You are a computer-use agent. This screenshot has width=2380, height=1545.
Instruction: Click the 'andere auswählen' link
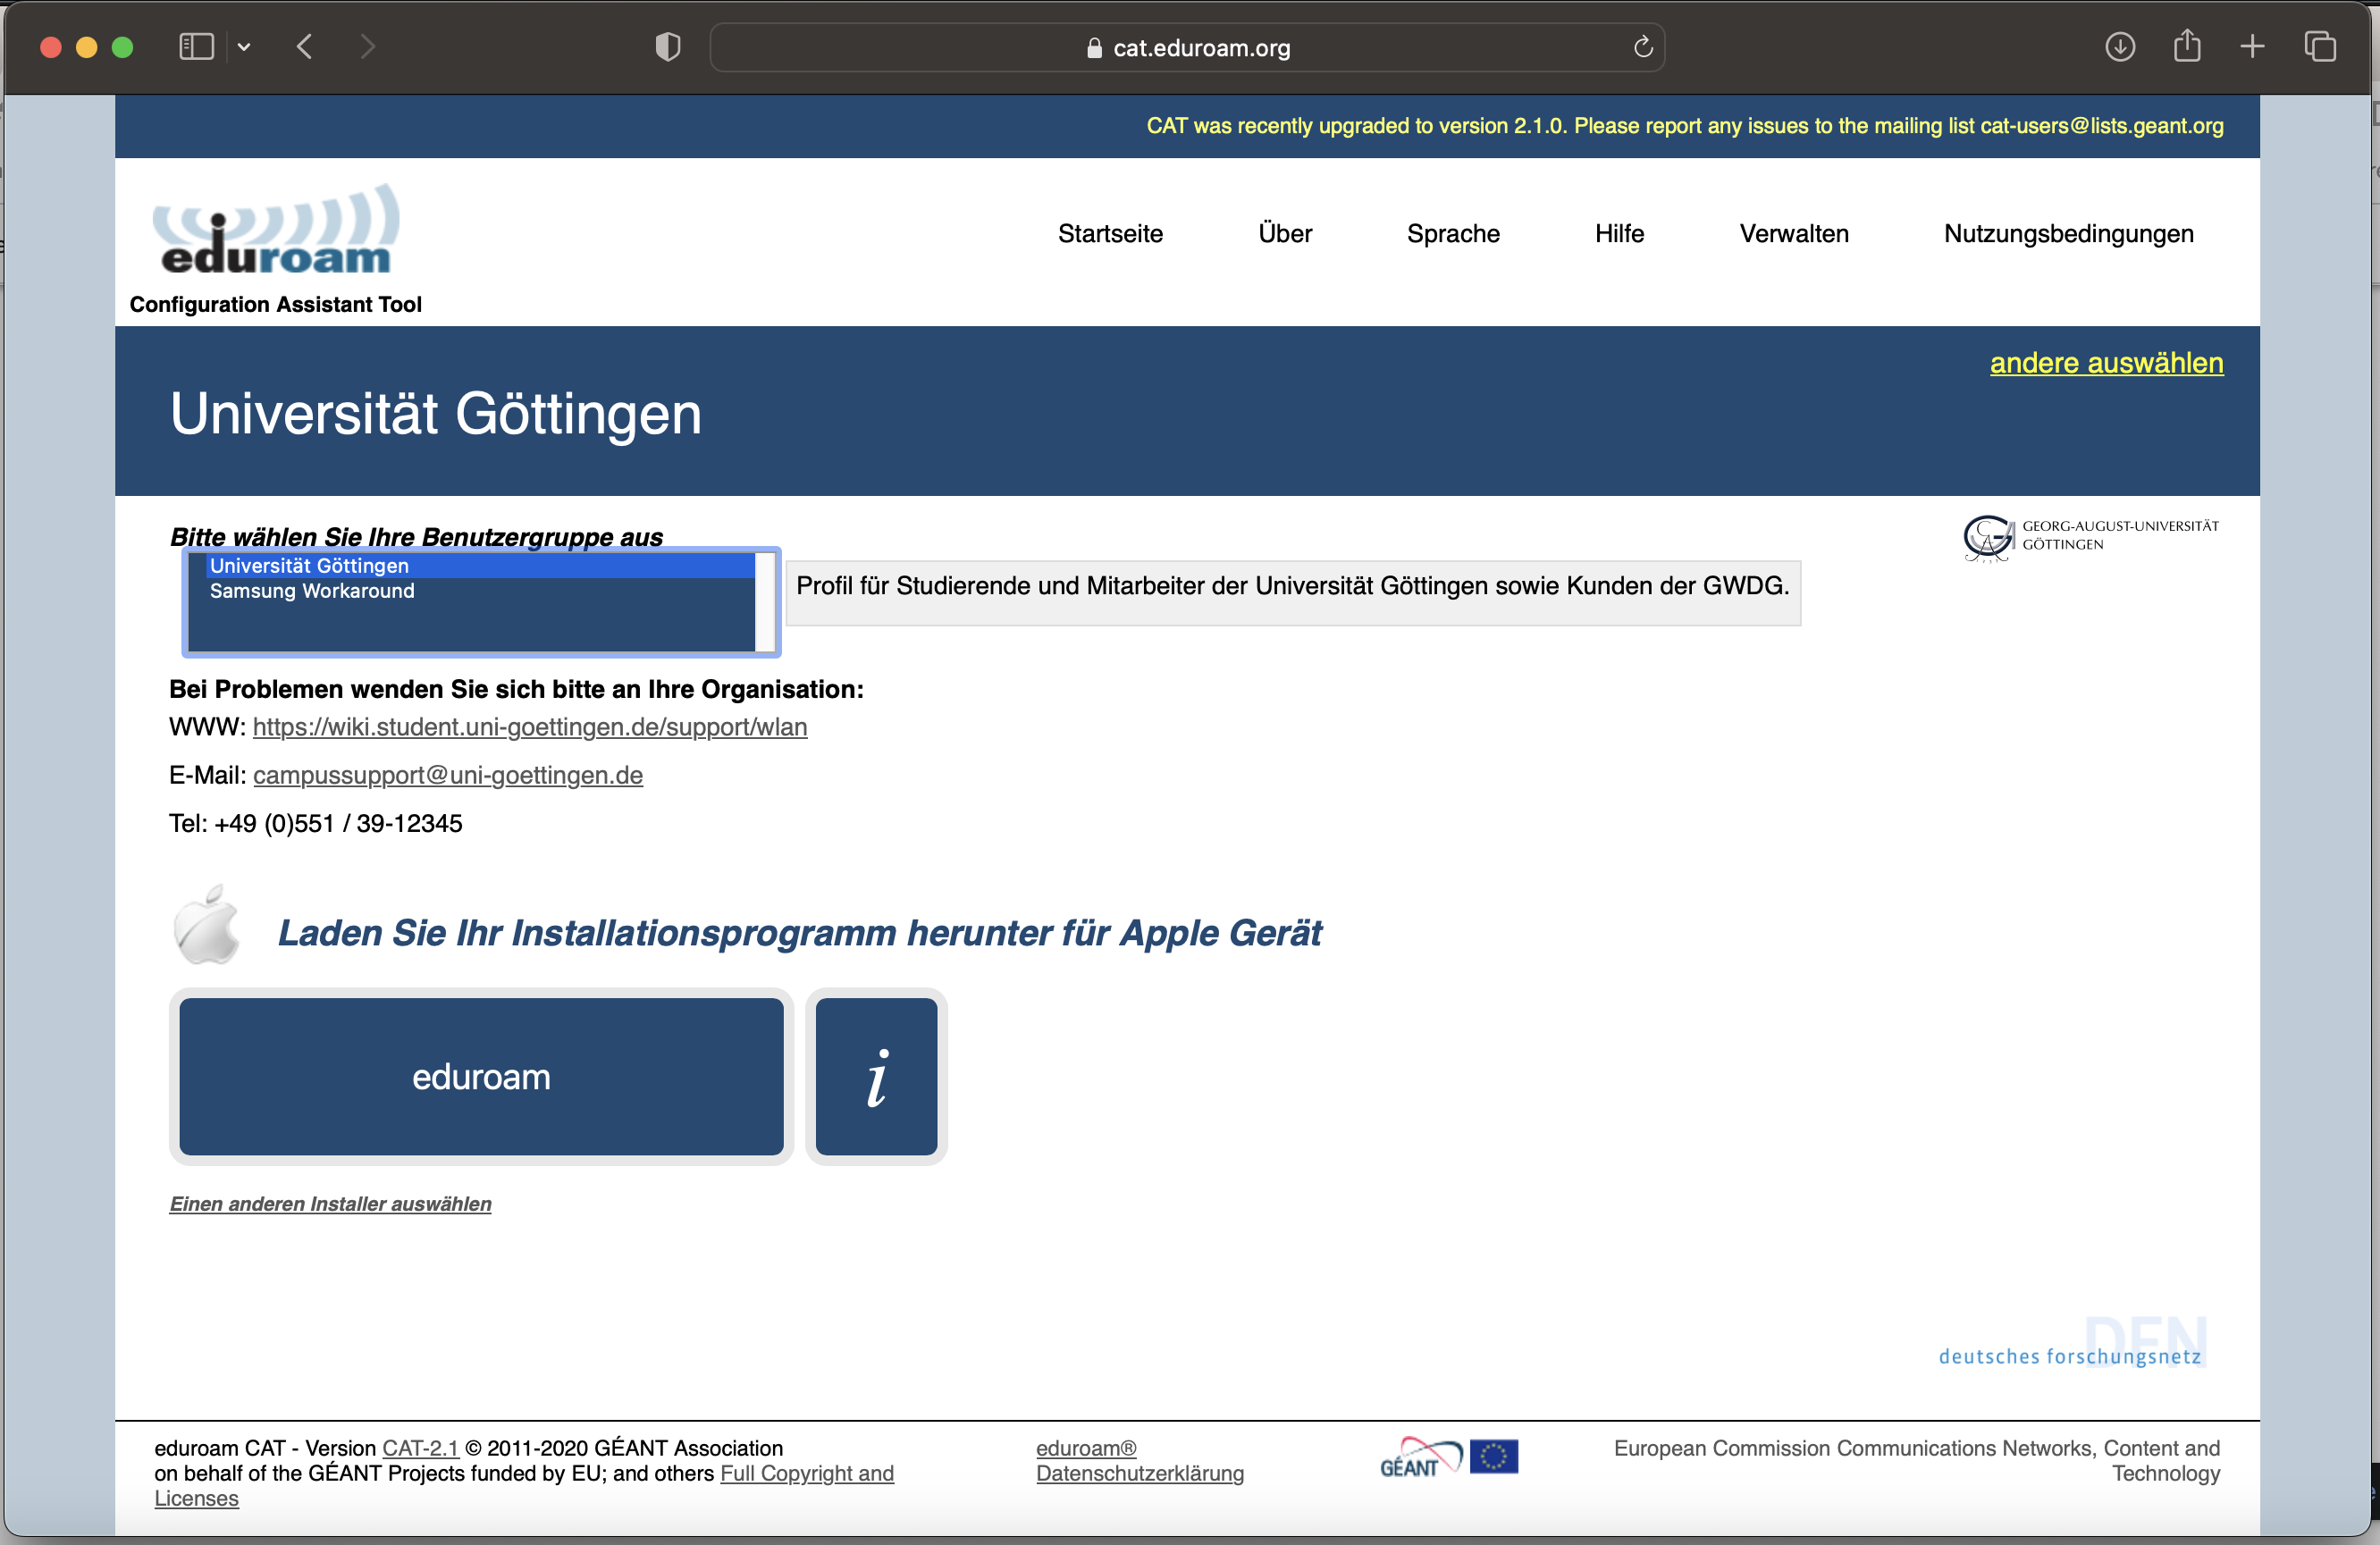[x=2106, y=363]
